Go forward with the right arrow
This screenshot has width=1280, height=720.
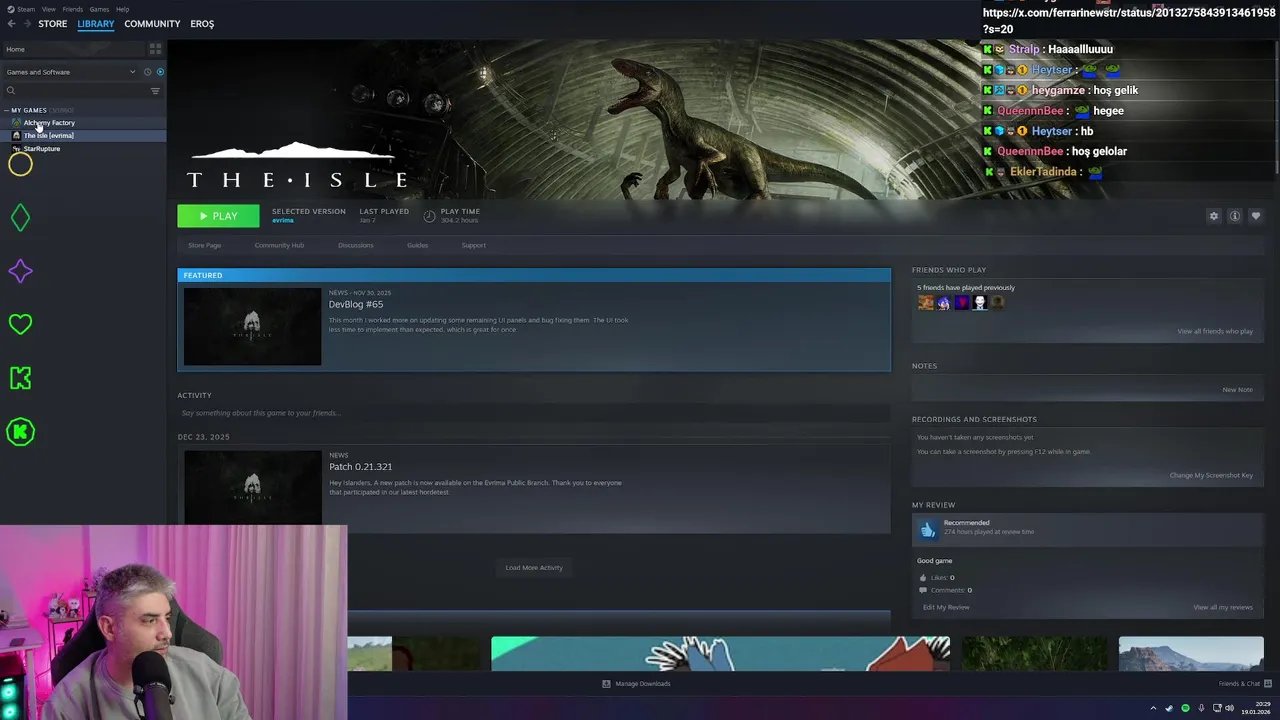click(27, 24)
